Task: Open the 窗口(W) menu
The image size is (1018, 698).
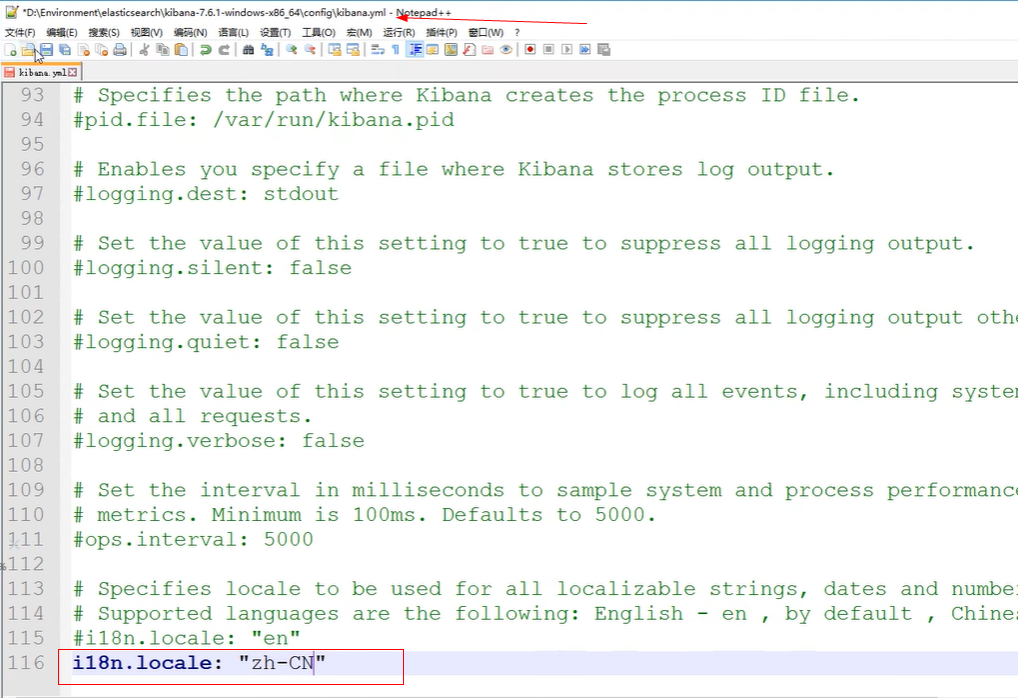Action: tap(486, 32)
